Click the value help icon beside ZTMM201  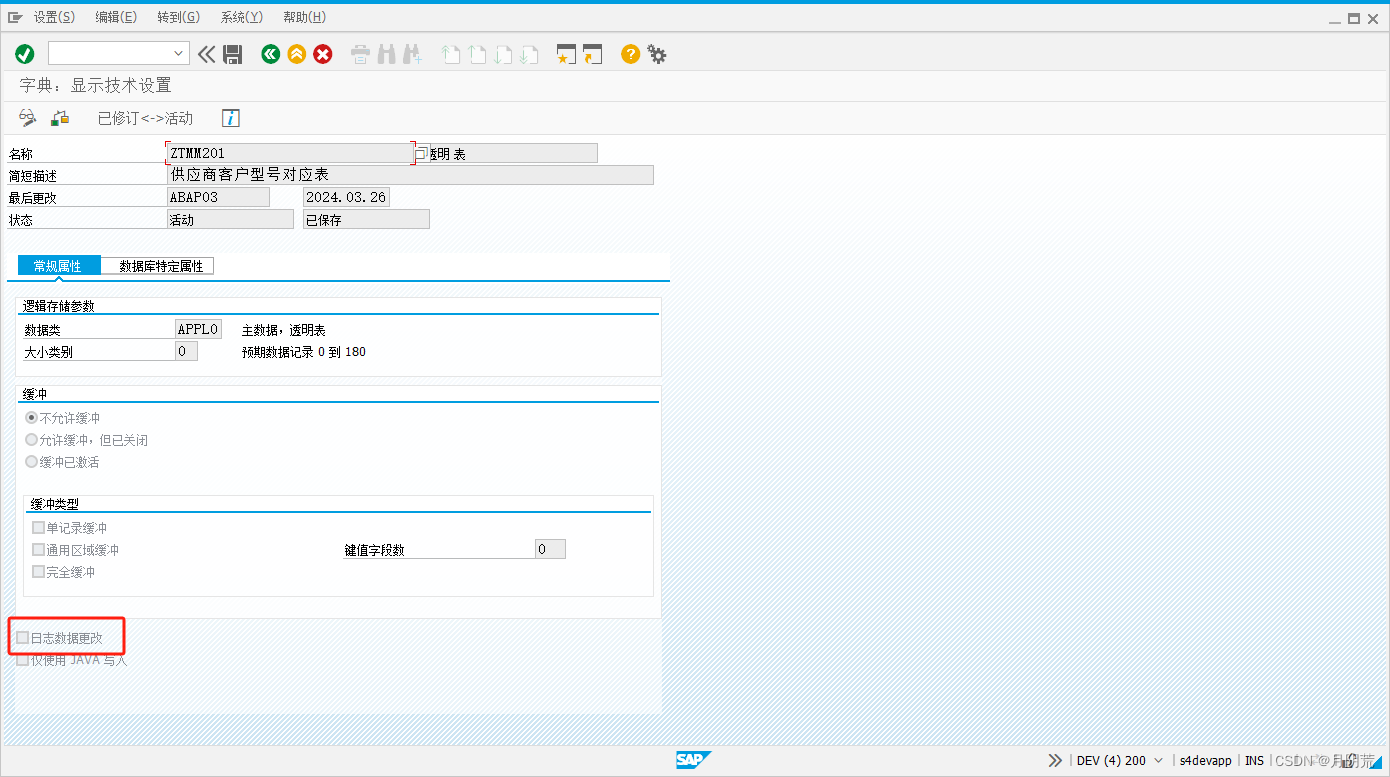pos(421,154)
